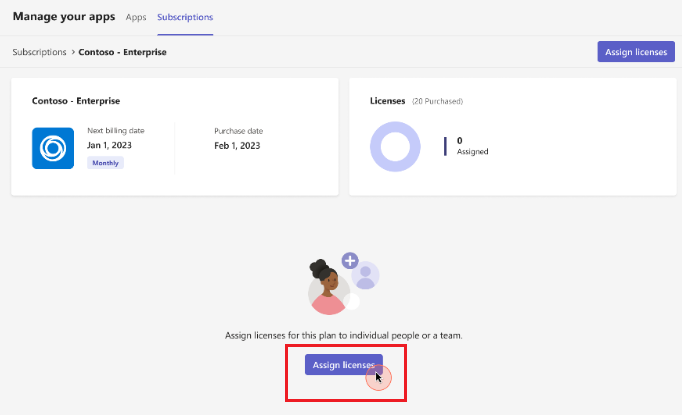Screen dimensions: 682x415
Task: Switch to the Apps tab
Action: (136, 18)
